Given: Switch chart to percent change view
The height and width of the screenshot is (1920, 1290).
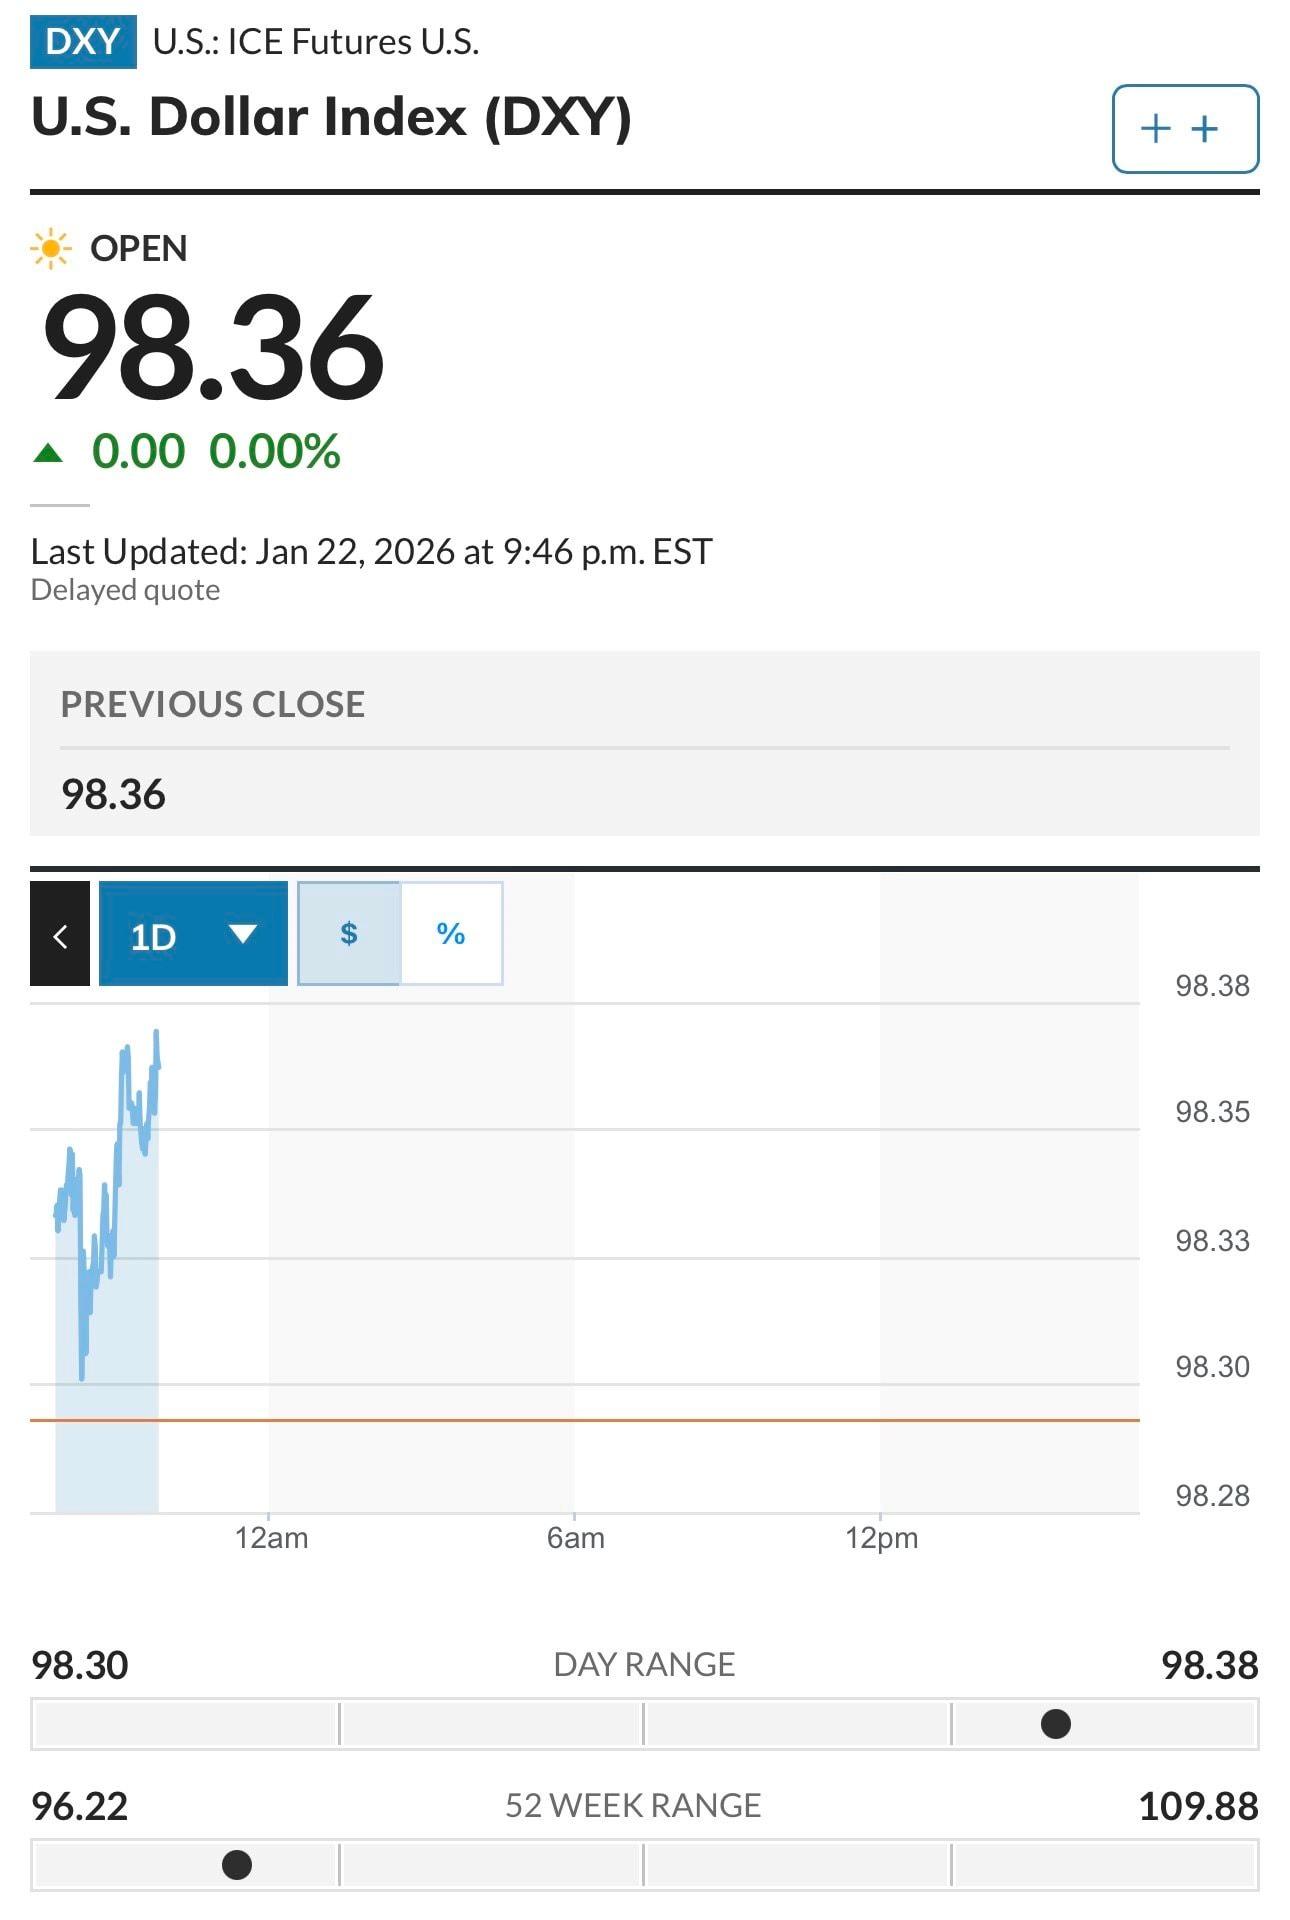Looking at the screenshot, I should pyautogui.click(x=451, y=934).
